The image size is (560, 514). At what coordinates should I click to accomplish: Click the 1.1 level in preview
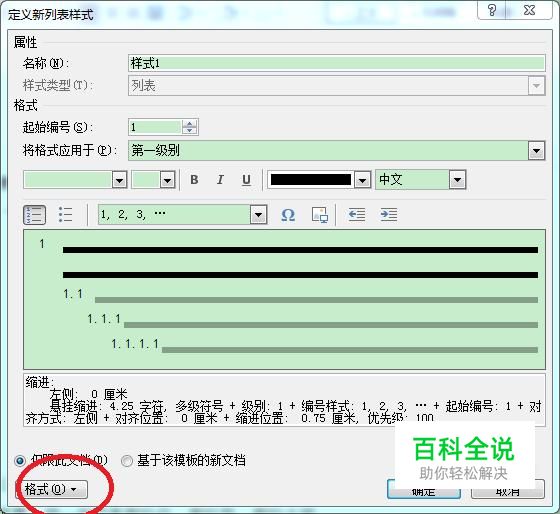73,294
